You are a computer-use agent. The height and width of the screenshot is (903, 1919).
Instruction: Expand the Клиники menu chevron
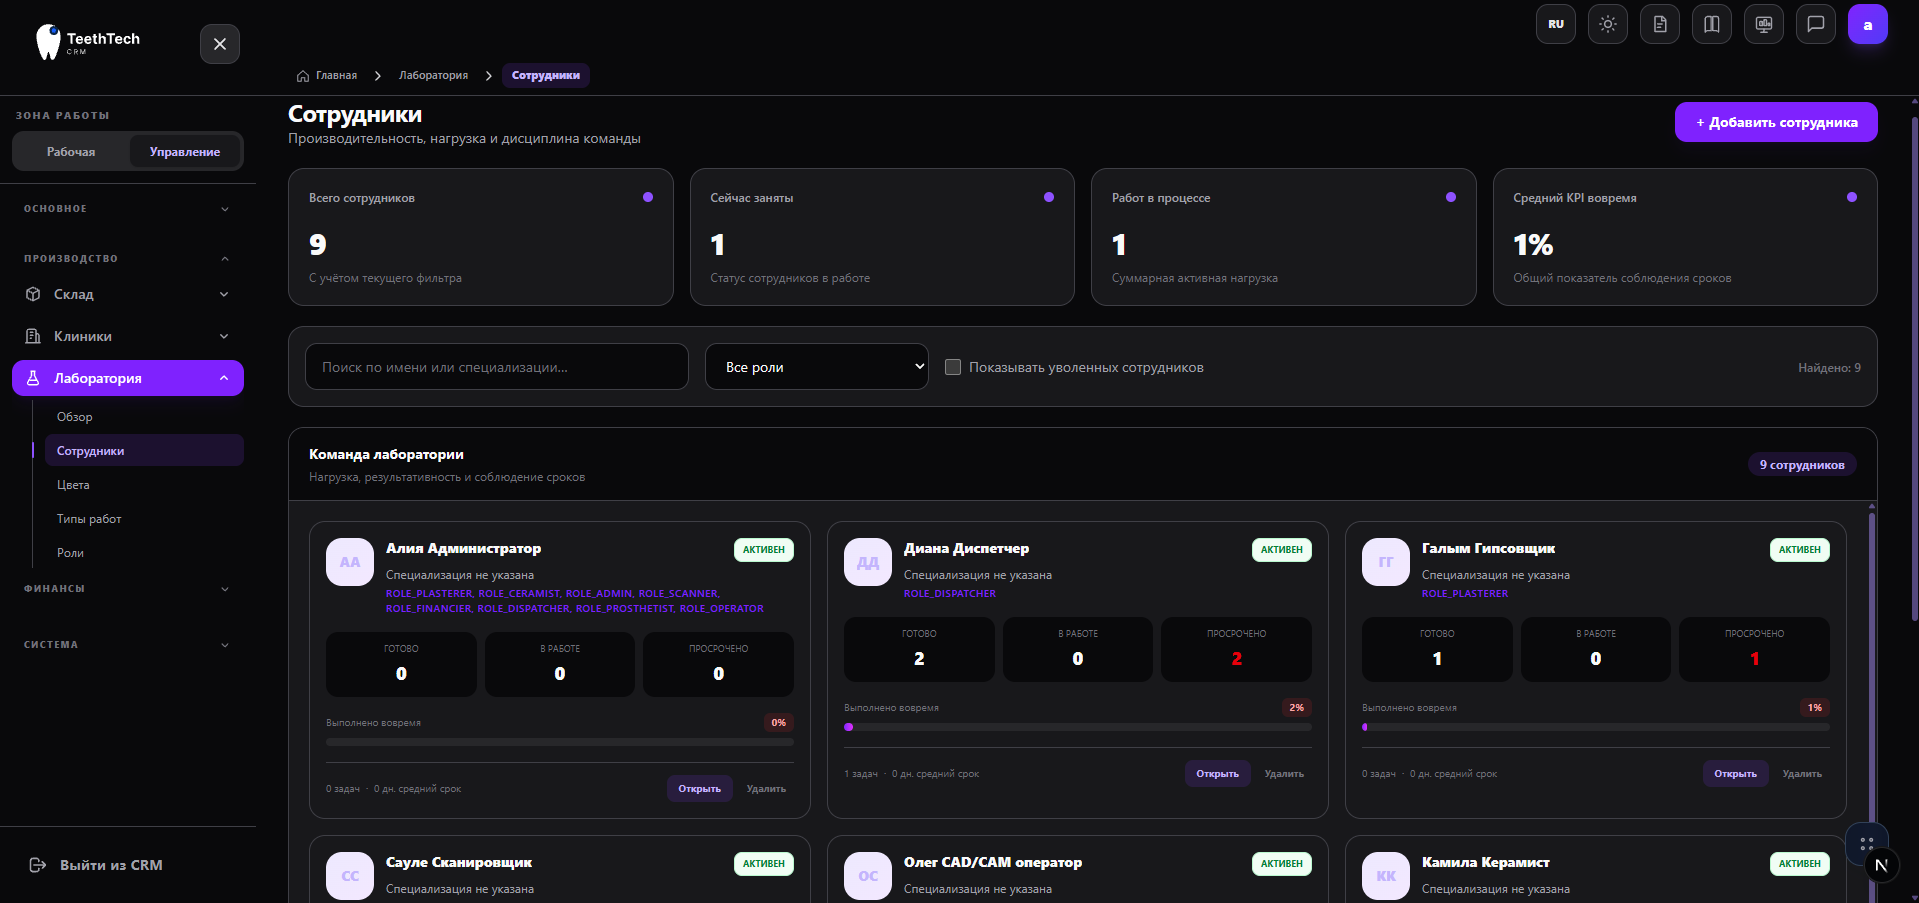(224, 336)
